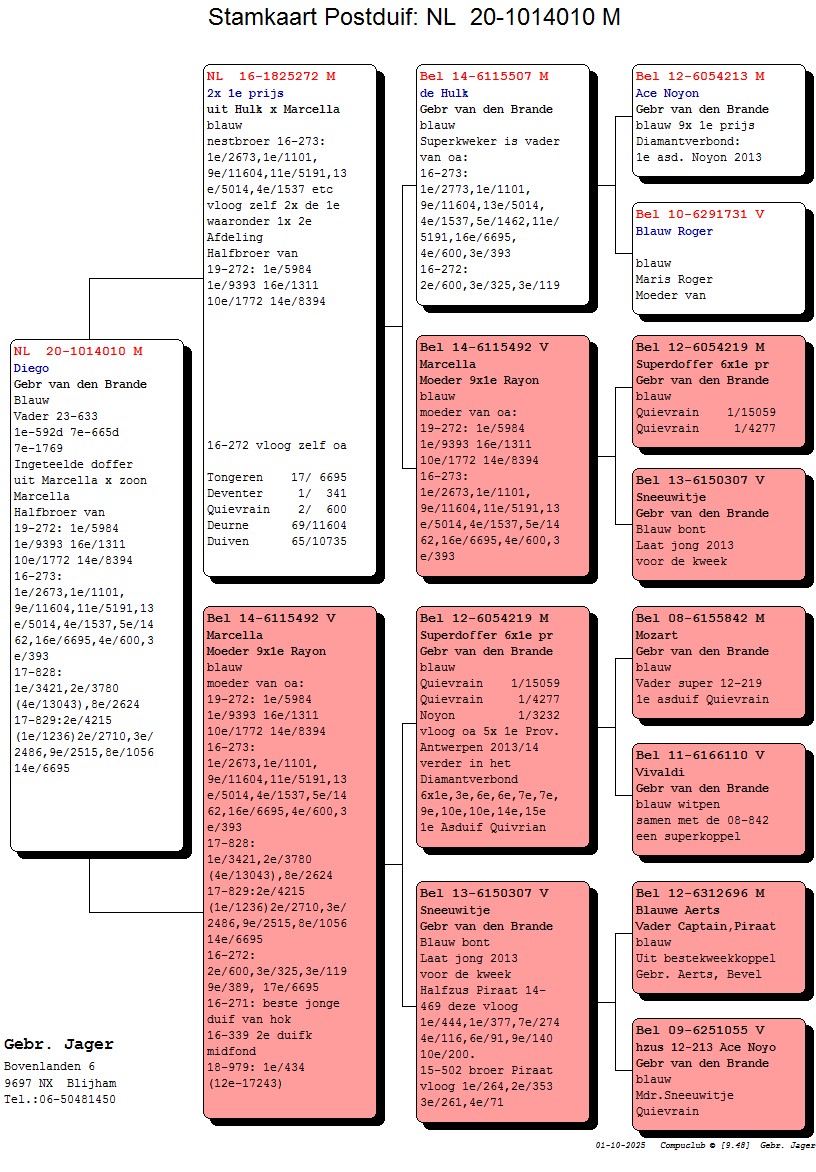Select the Tongeren 17/6695 result line

click(276, 478)
